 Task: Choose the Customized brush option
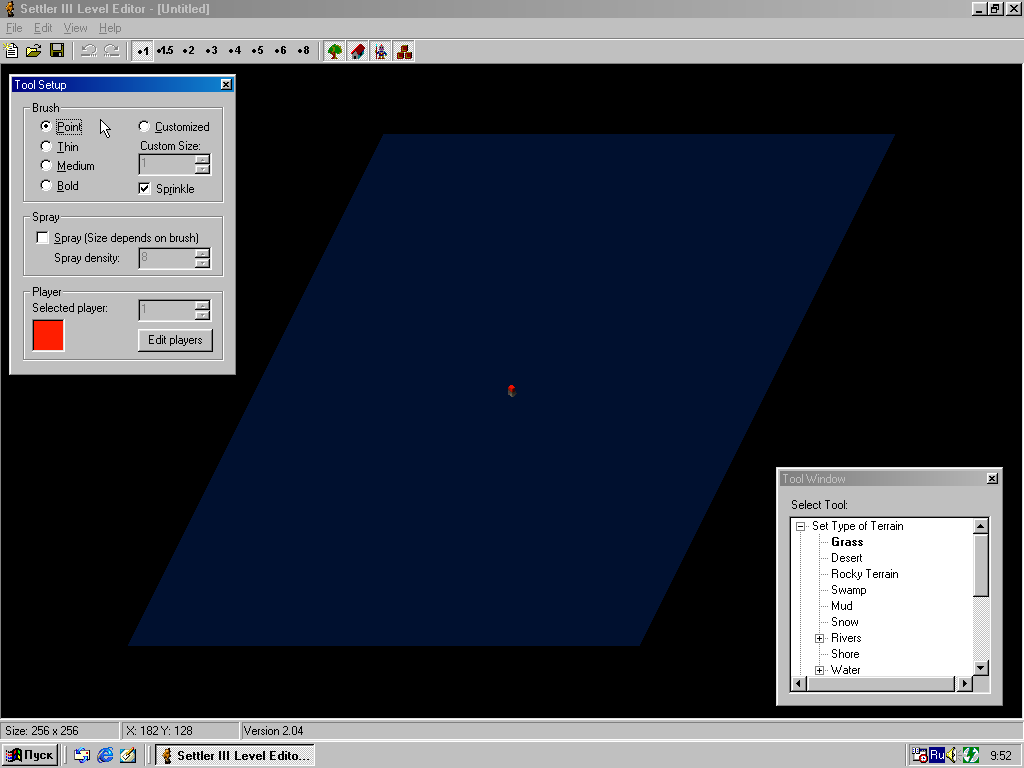(x=144, y=127)
